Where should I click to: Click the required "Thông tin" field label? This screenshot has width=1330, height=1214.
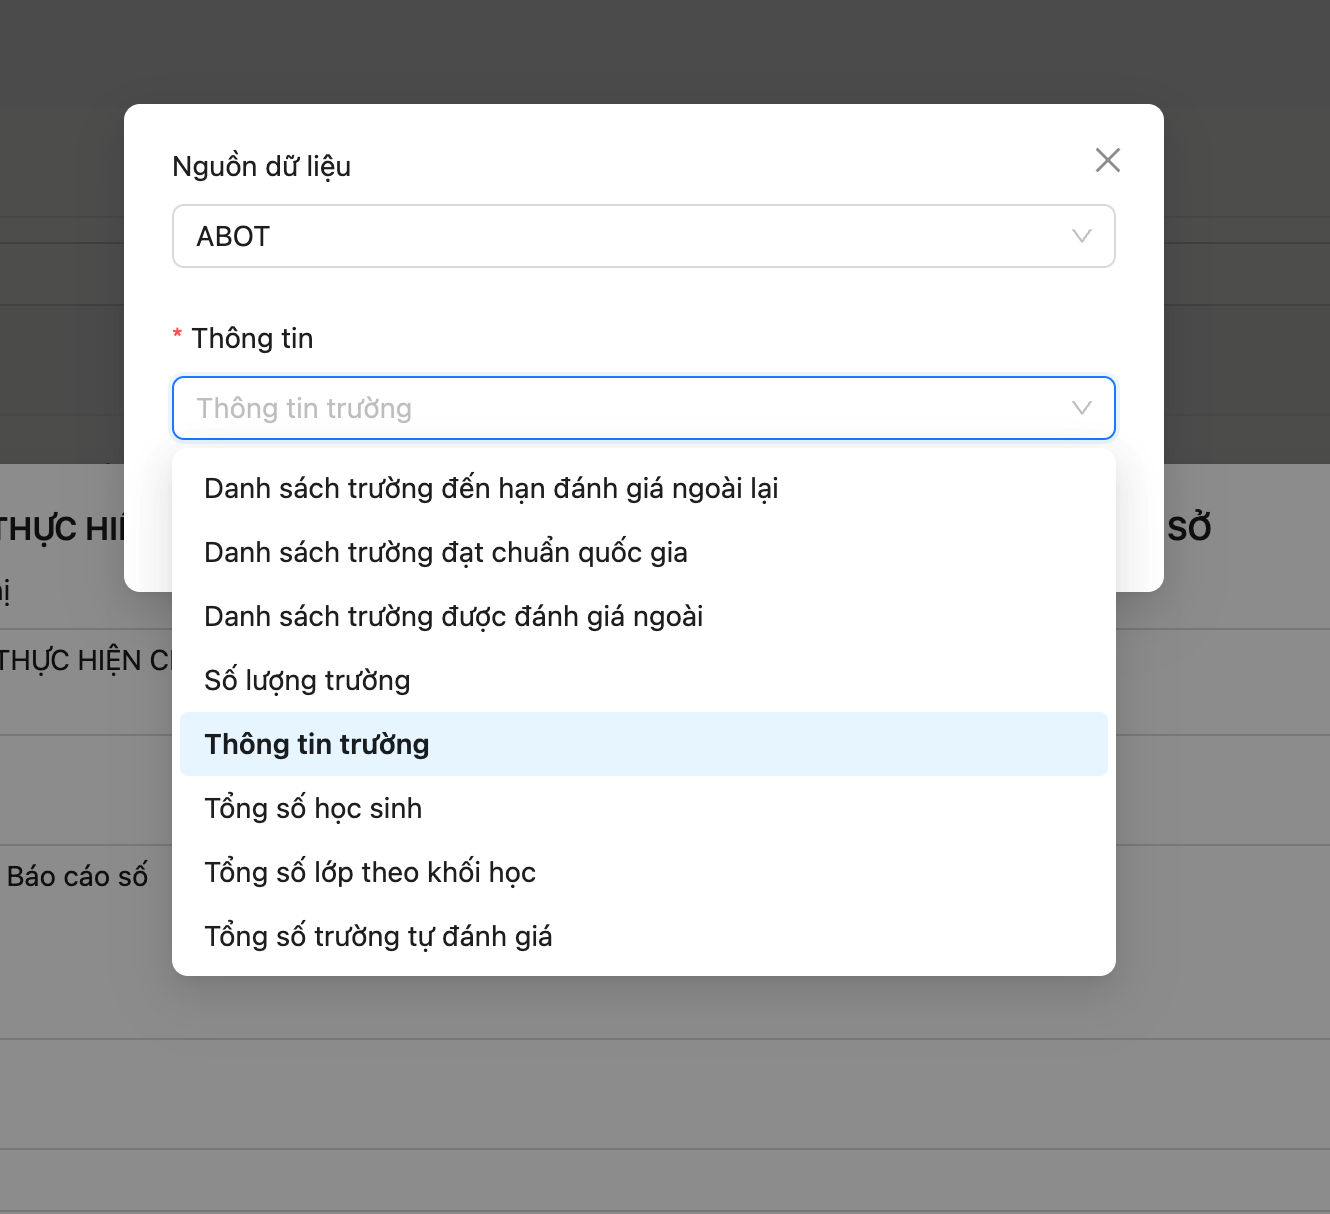tap(252, 338)
